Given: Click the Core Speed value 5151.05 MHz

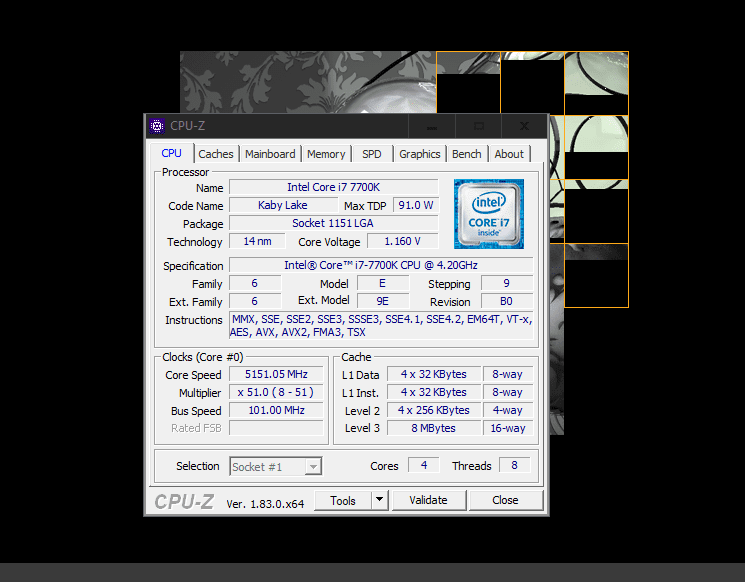Looking at the screenshot, I should [x=276, y=374].
